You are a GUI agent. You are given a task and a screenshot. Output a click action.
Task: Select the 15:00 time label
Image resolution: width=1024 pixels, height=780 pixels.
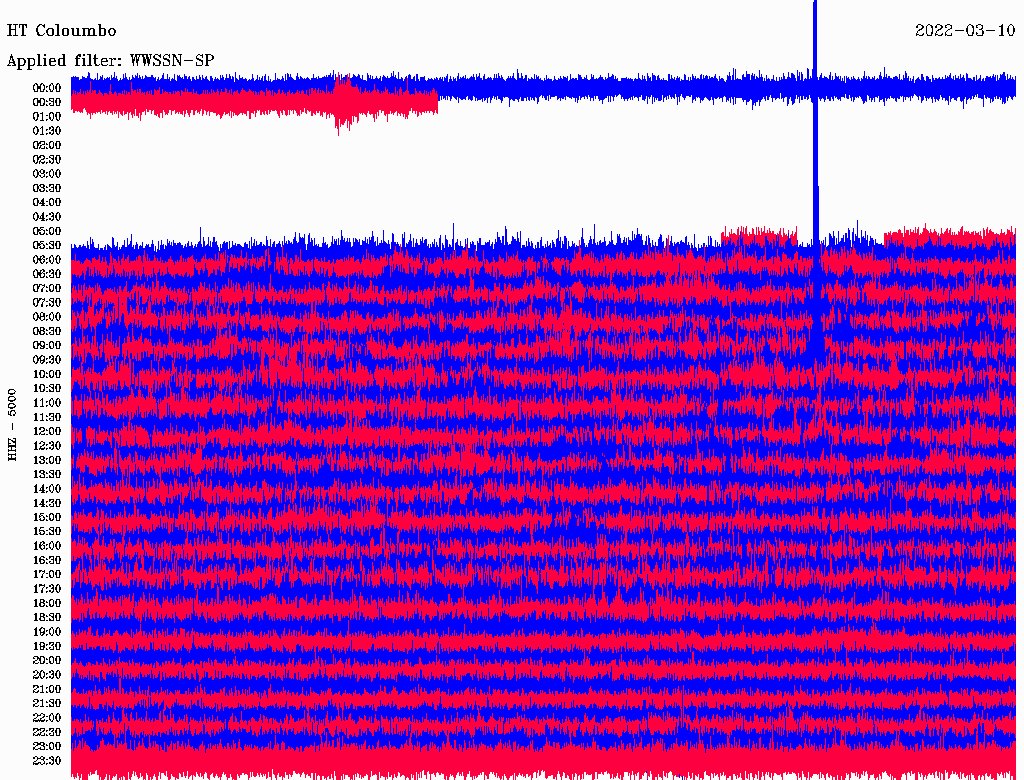(47, 517)
